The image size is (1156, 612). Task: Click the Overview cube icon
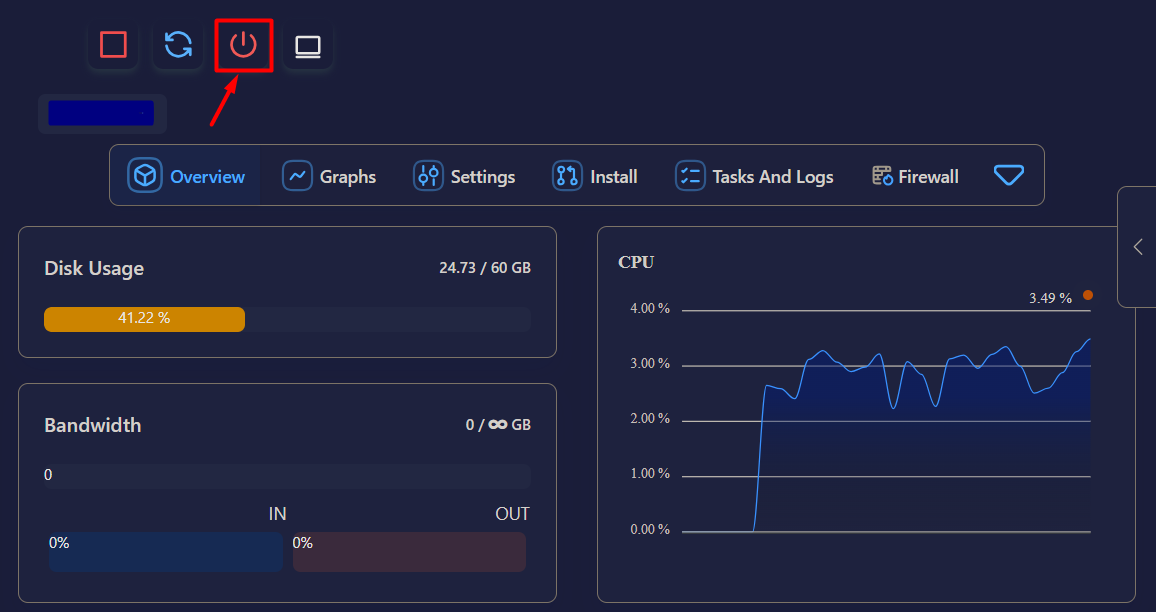coord(145,176)
